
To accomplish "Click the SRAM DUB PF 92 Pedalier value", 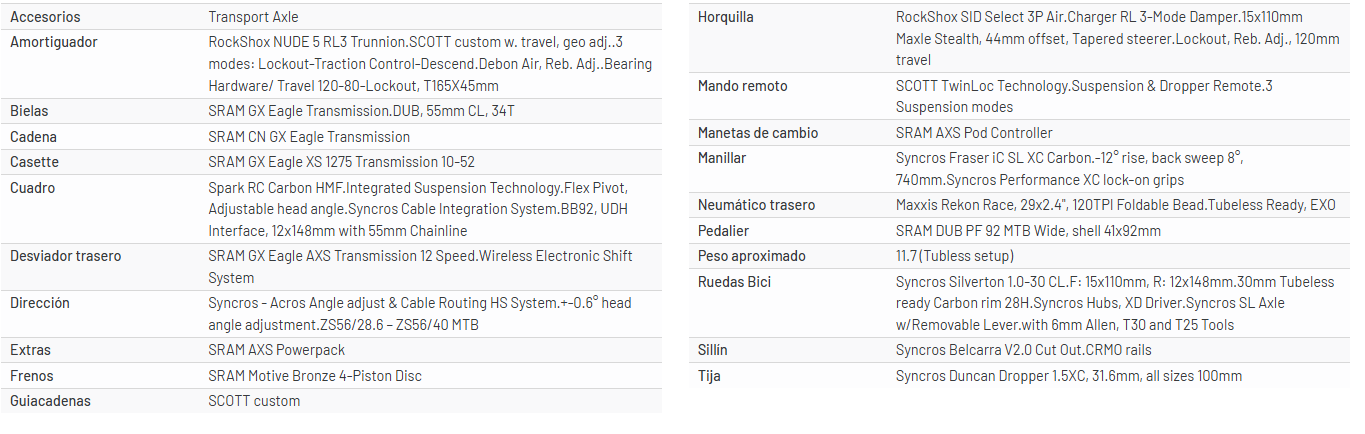I will (1028, 231).
